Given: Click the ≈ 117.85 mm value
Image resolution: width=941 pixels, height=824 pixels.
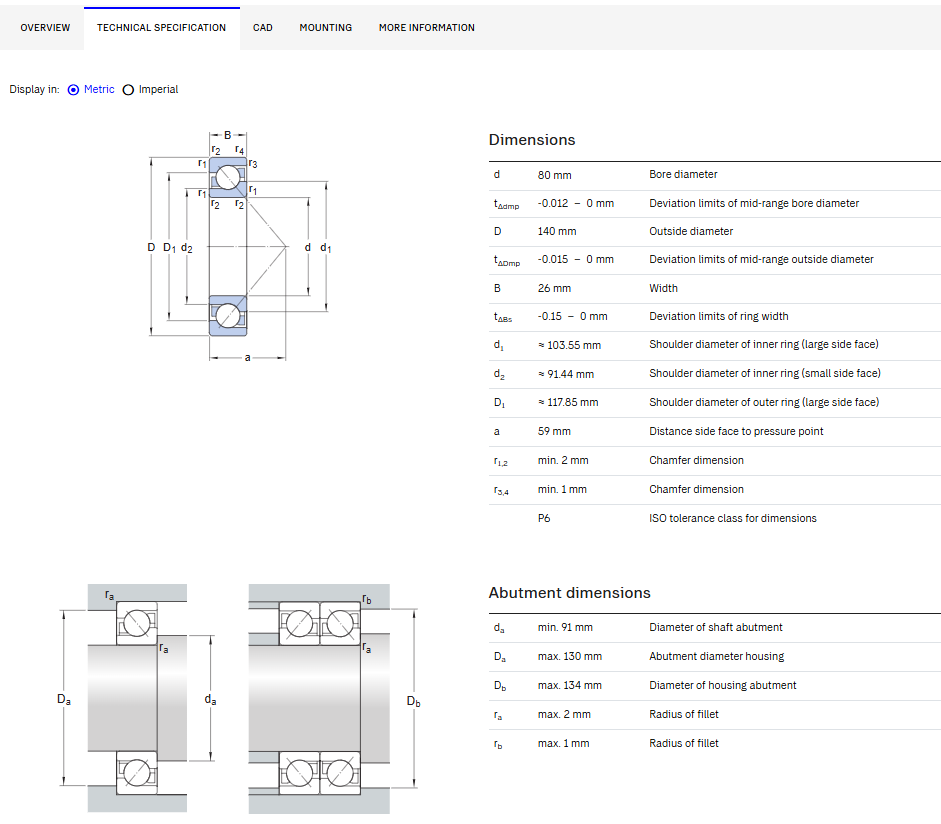Looking at the screenshot, I should 568,402.
